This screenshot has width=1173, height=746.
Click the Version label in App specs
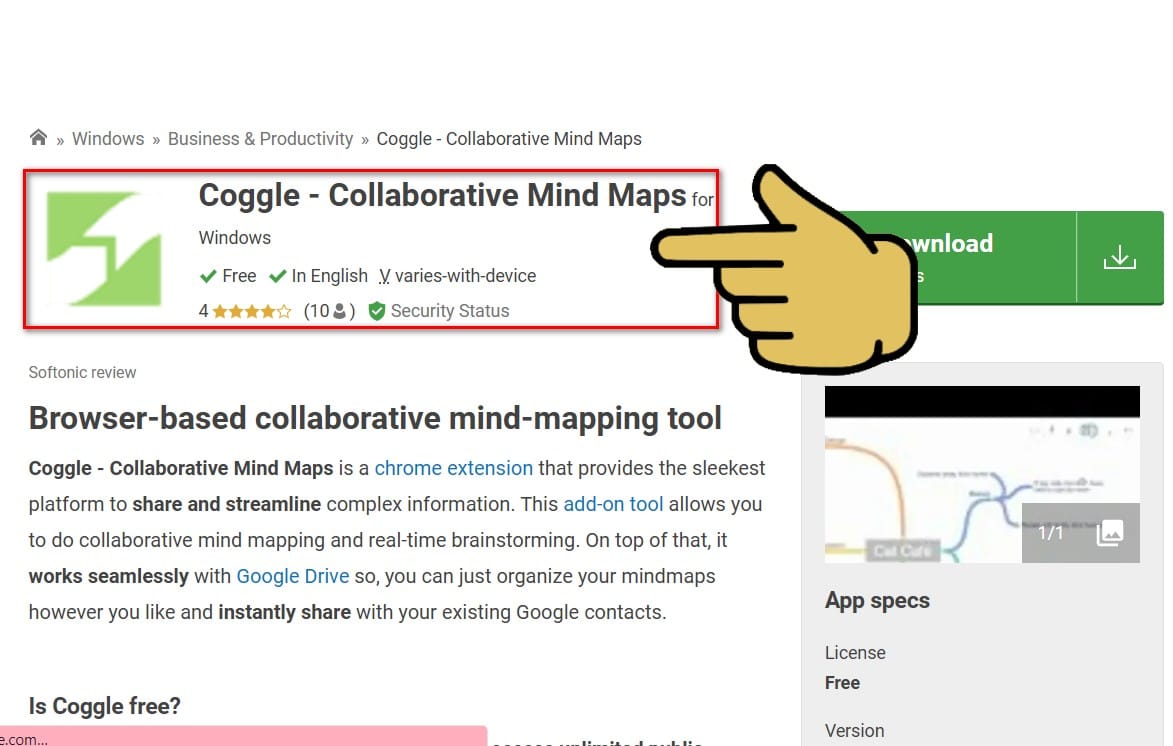(854, 730)
